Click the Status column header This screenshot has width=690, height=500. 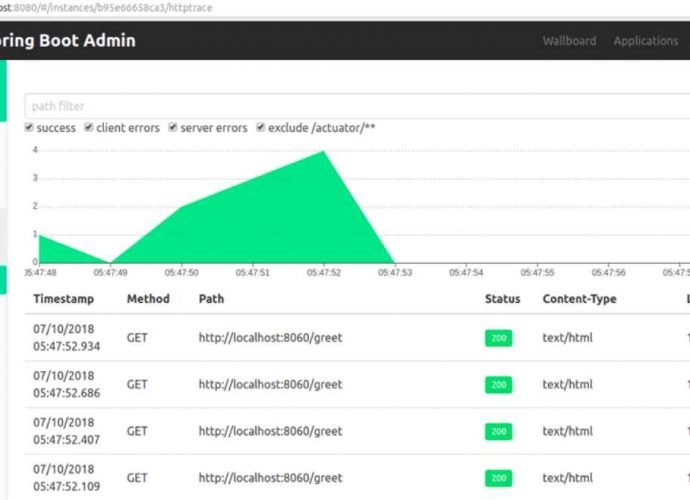pos(502,299)
